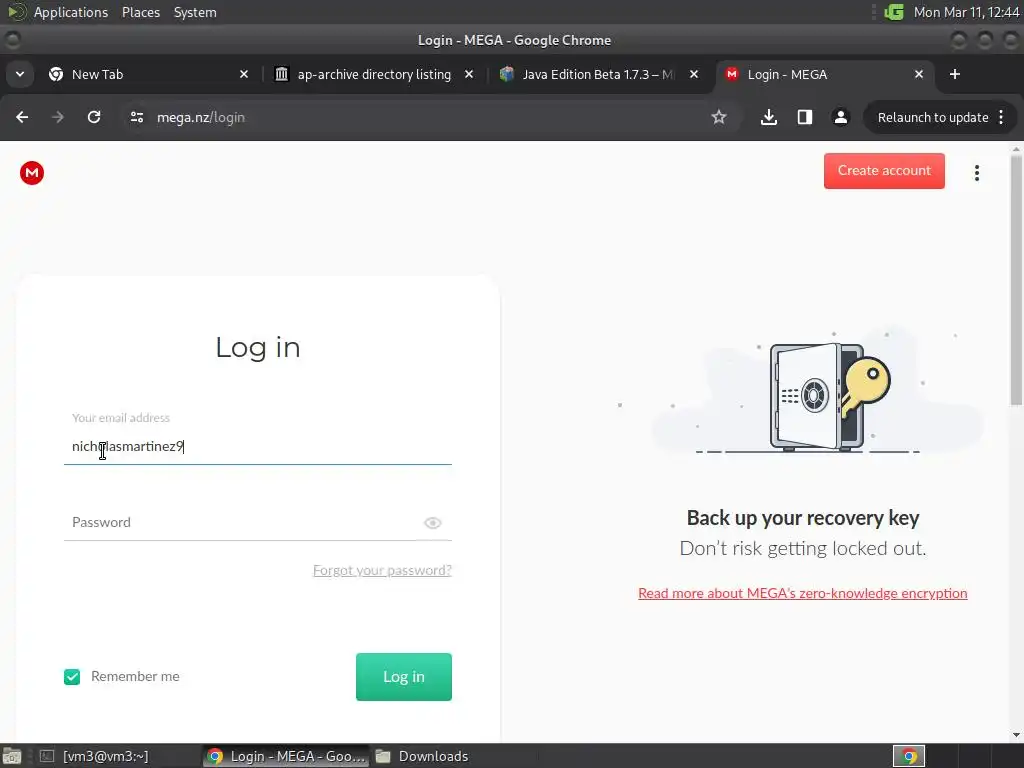This screenshot has height=768, width=1024.
Task: Click the Chrome window title bar menu icon
Action: [12, 40]
